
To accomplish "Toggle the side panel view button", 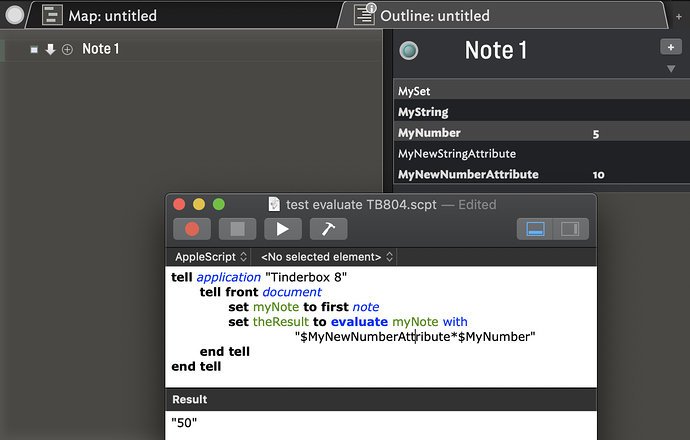I will coord(570,229).
